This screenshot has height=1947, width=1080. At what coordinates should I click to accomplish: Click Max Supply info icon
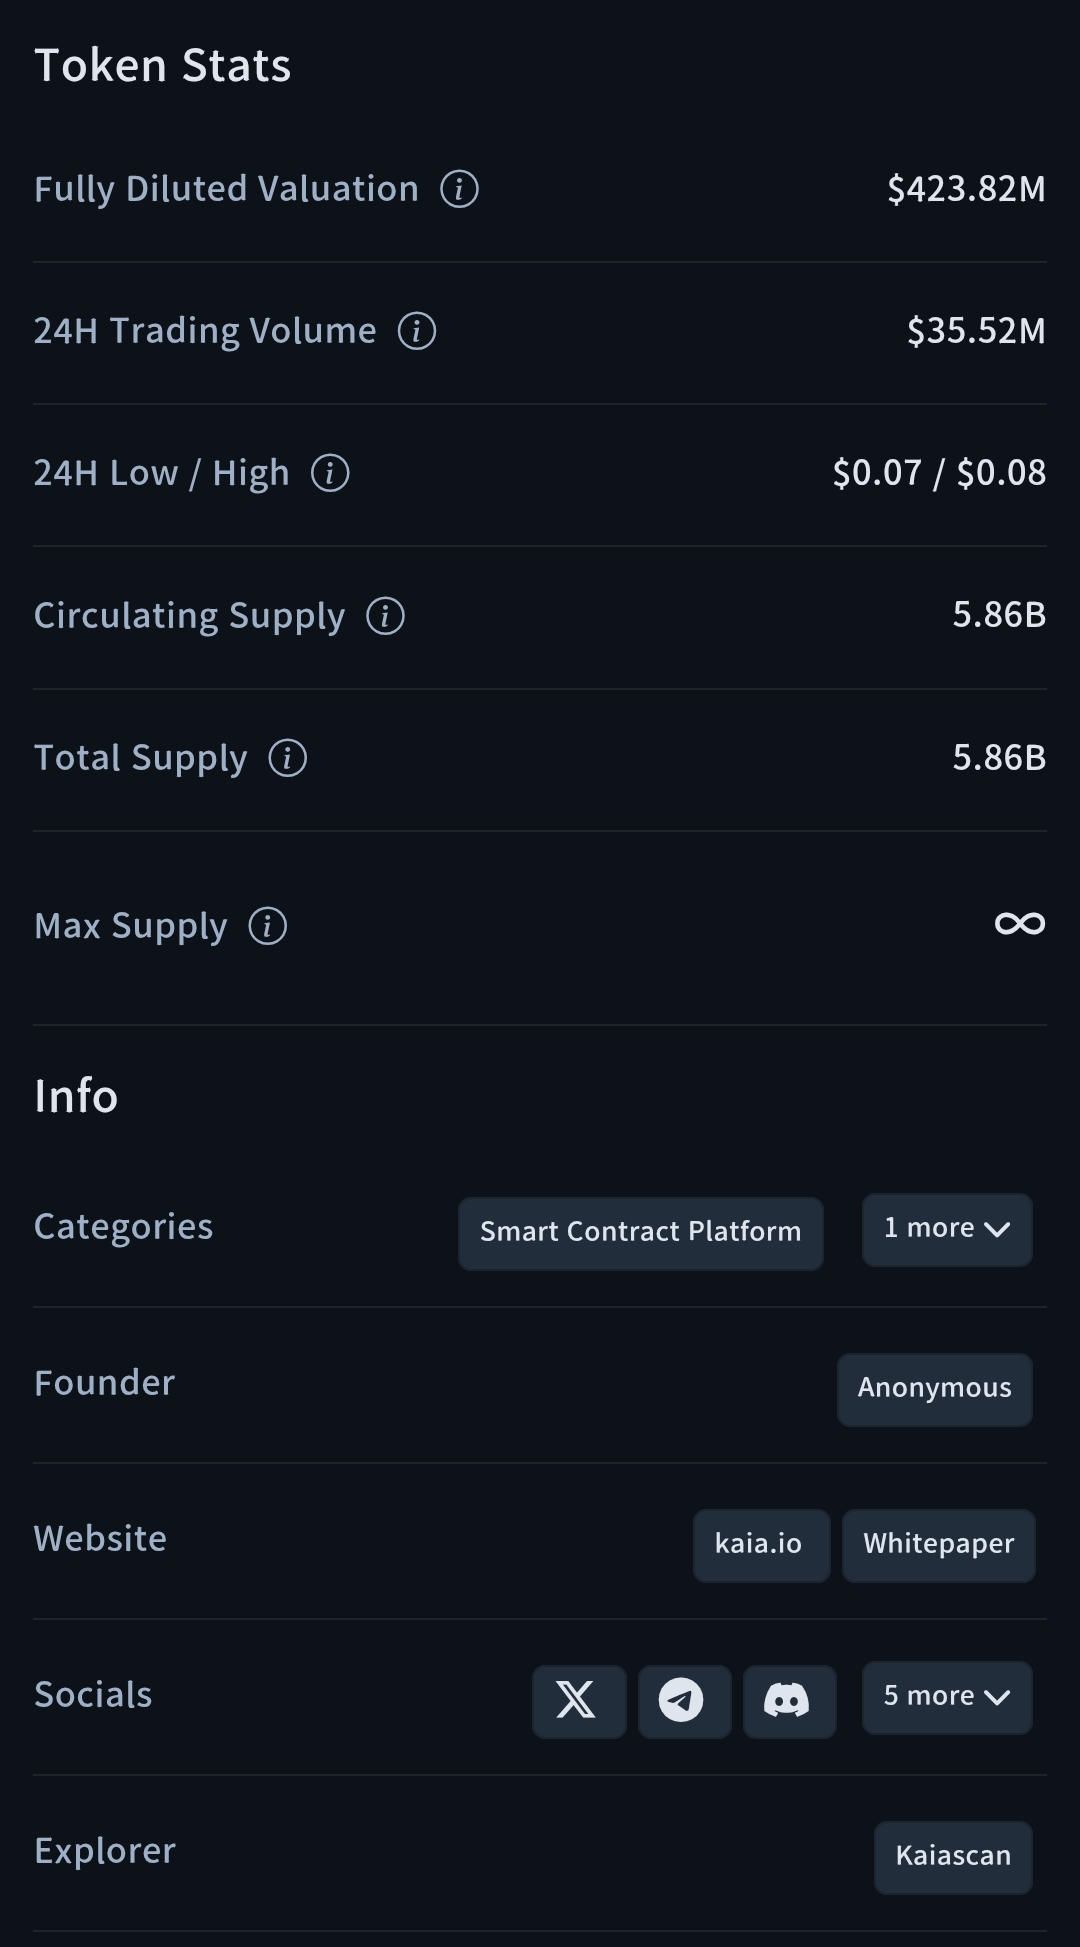268,926
